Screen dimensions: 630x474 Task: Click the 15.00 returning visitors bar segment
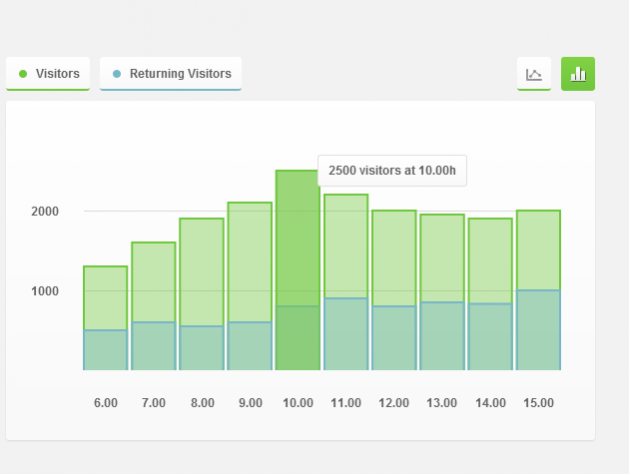[x=538, y=330]
